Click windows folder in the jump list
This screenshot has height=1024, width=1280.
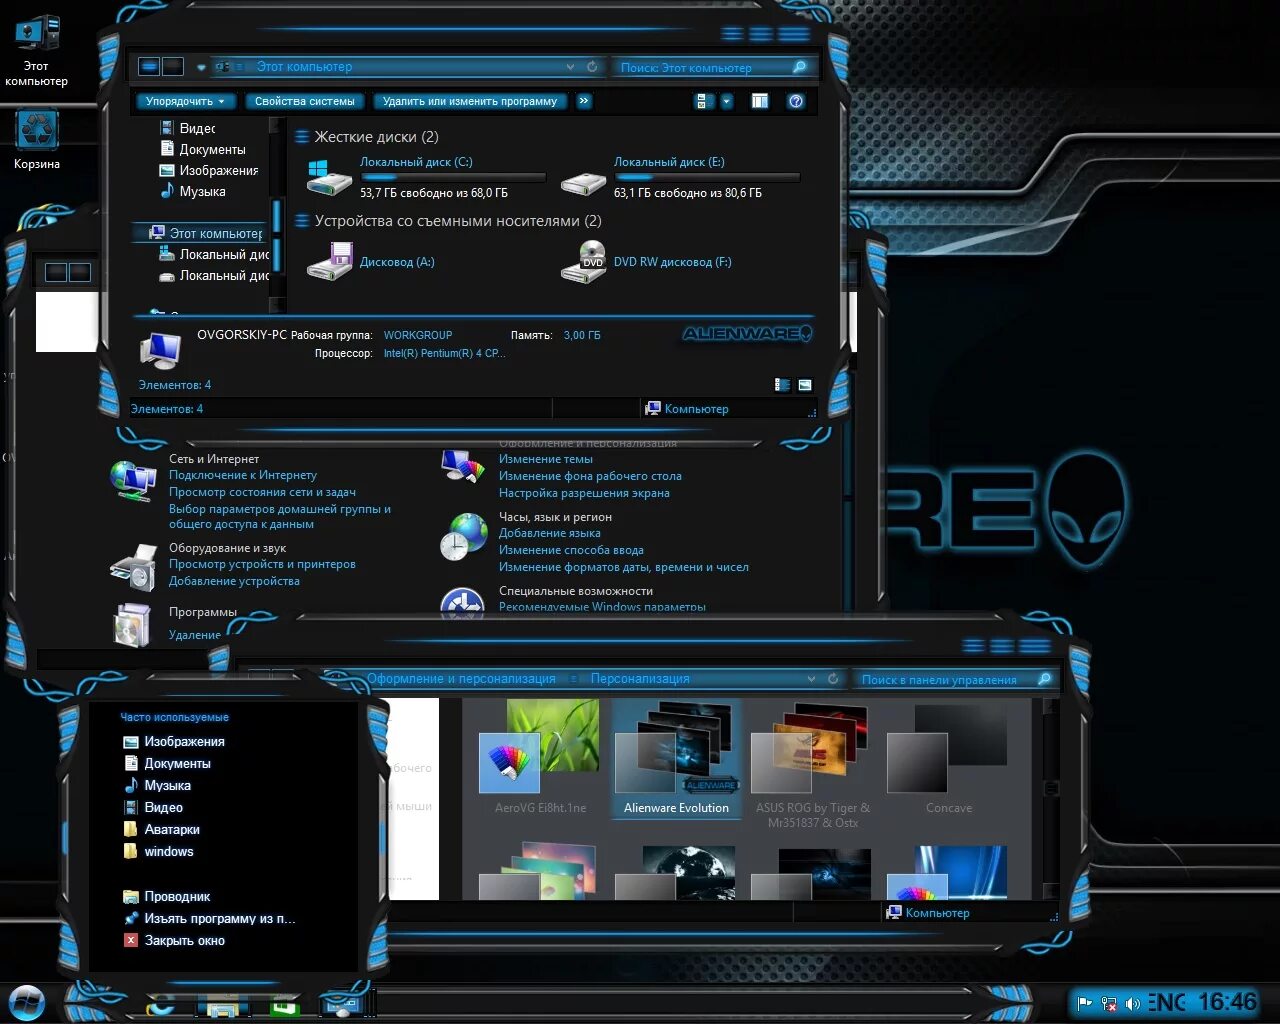click(158, 851)
